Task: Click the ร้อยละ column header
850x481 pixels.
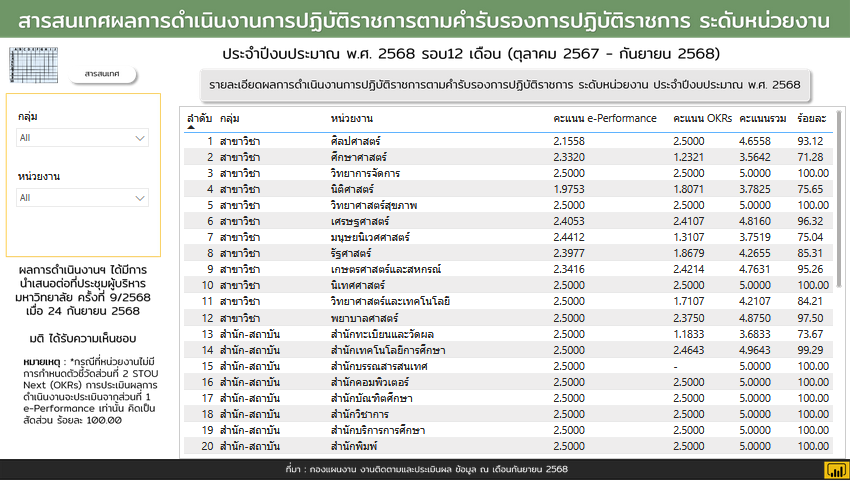Action: (811, 119)
